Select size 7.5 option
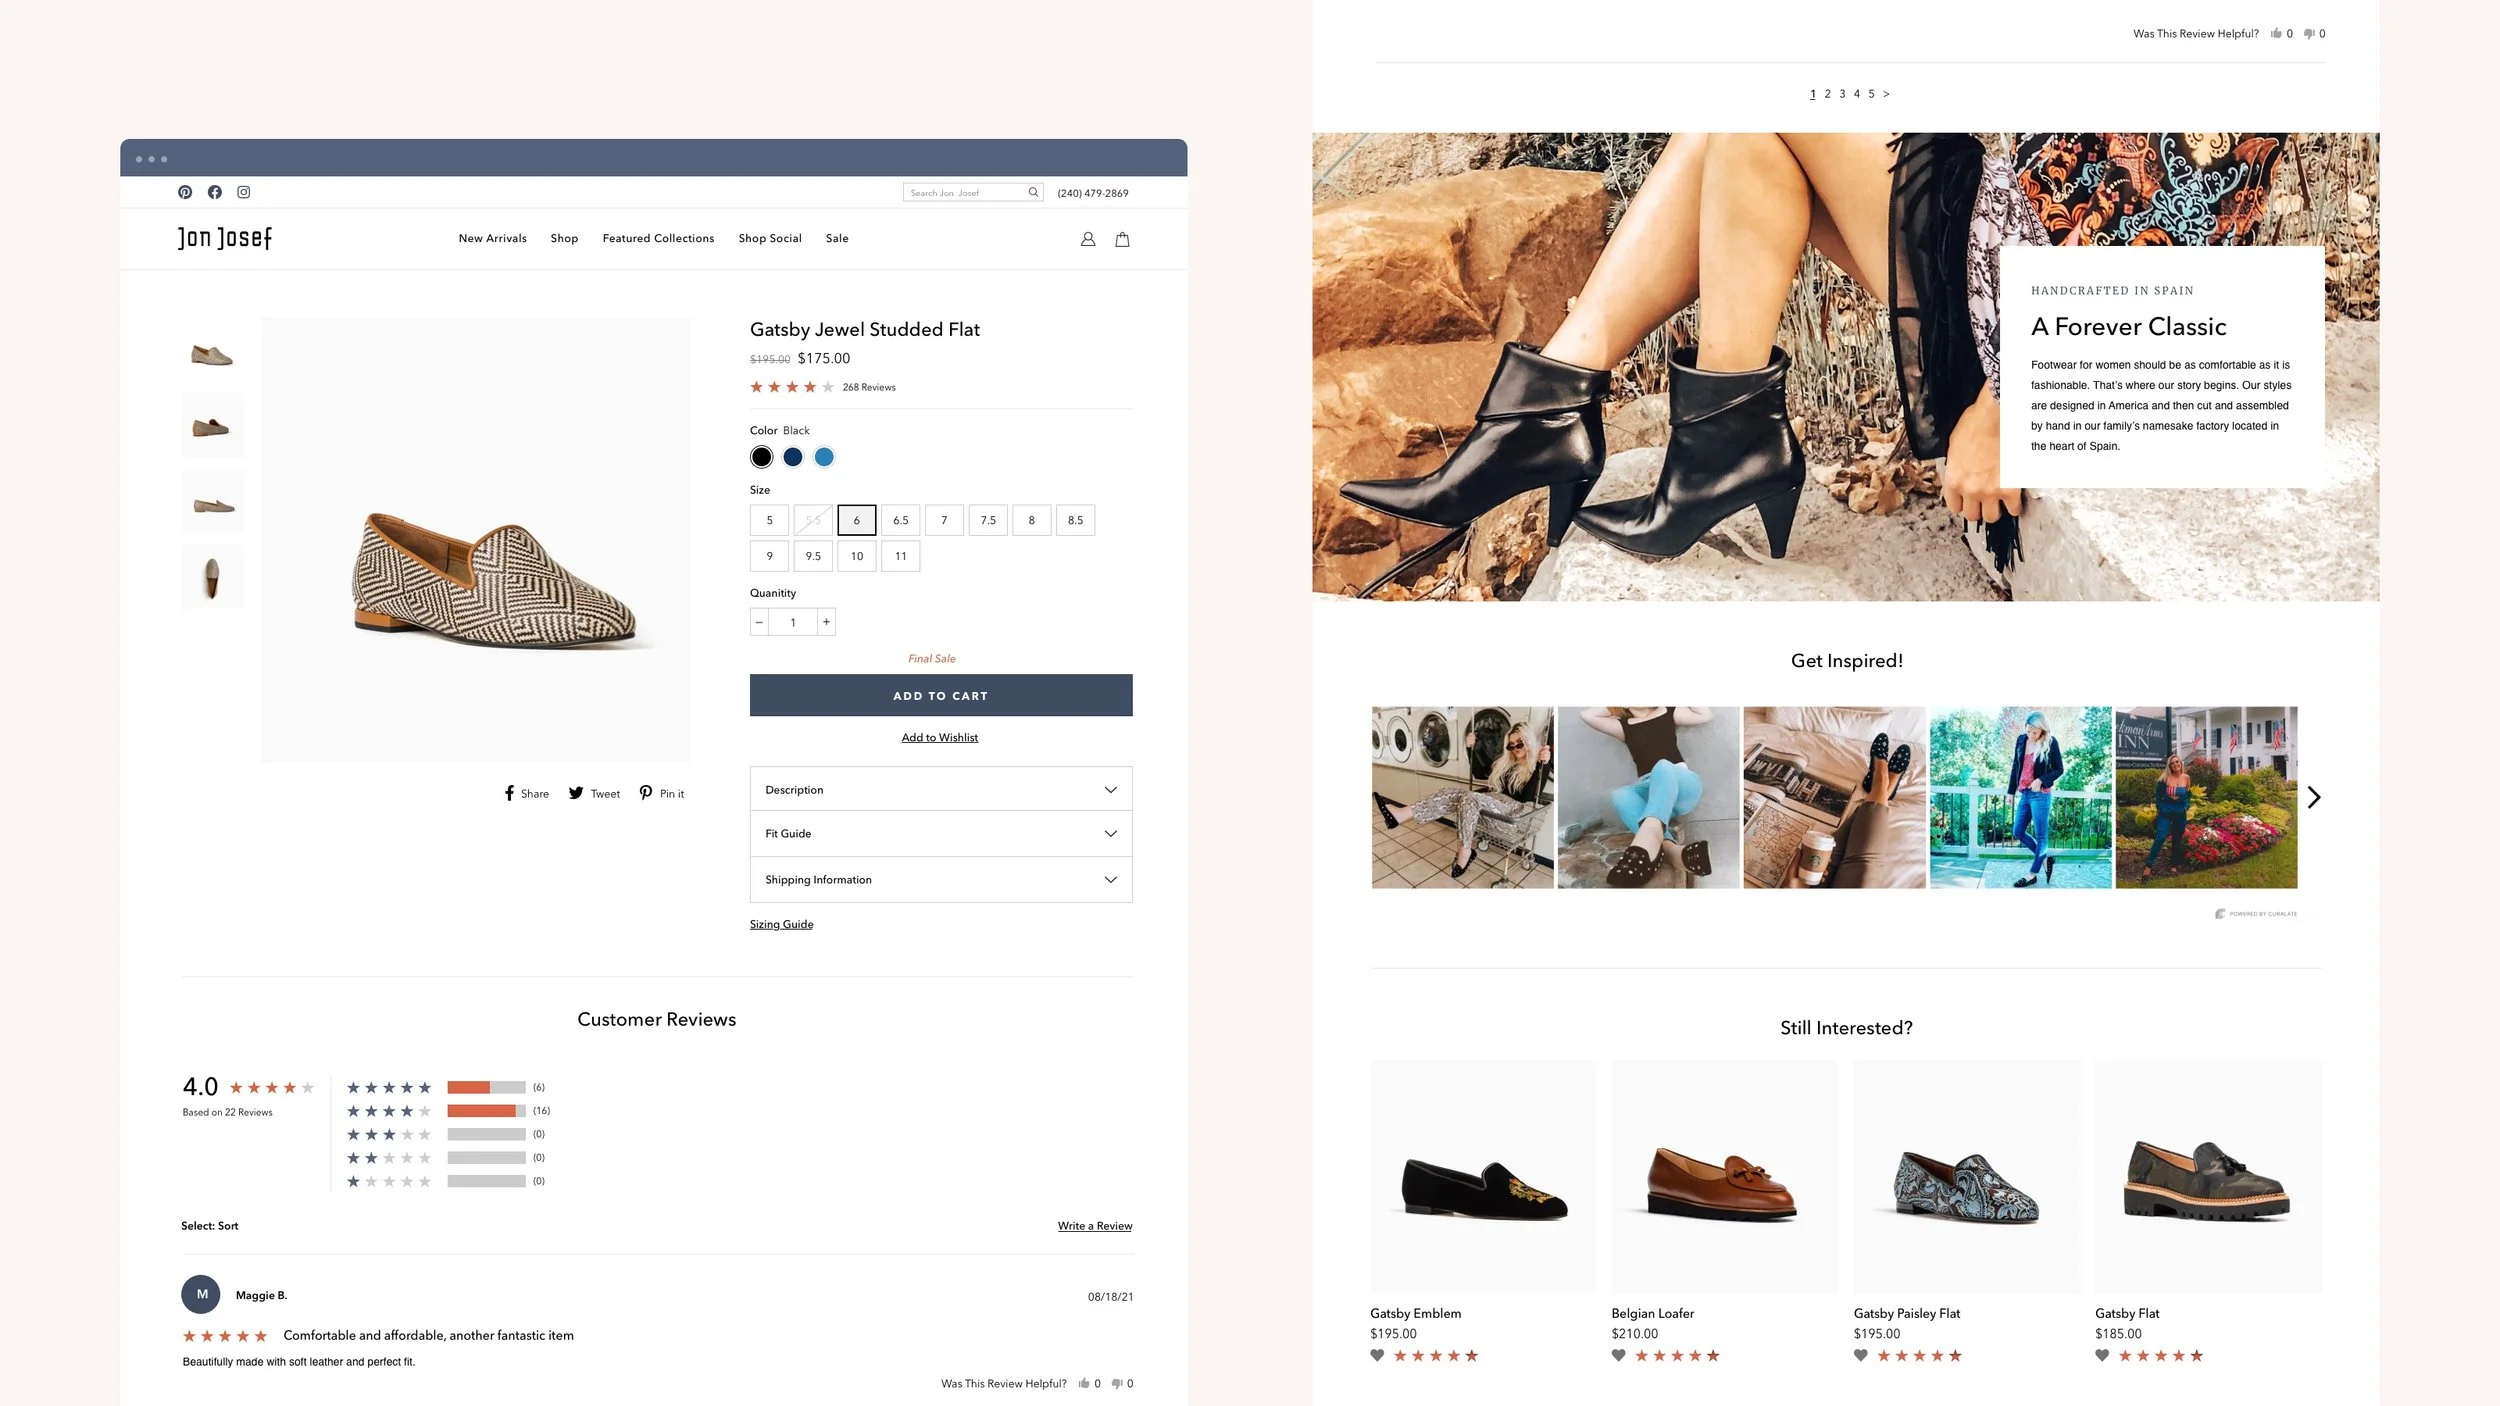Viewport: 2500px width, 1406px height. click(x=988, y=520)
